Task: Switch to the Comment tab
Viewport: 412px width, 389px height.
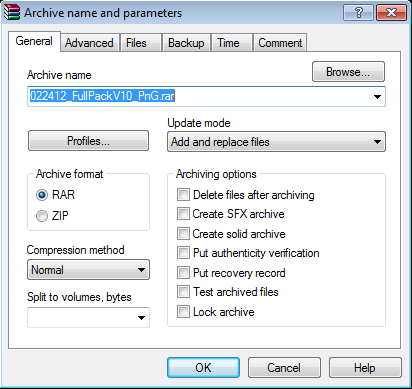Action: 280,43
